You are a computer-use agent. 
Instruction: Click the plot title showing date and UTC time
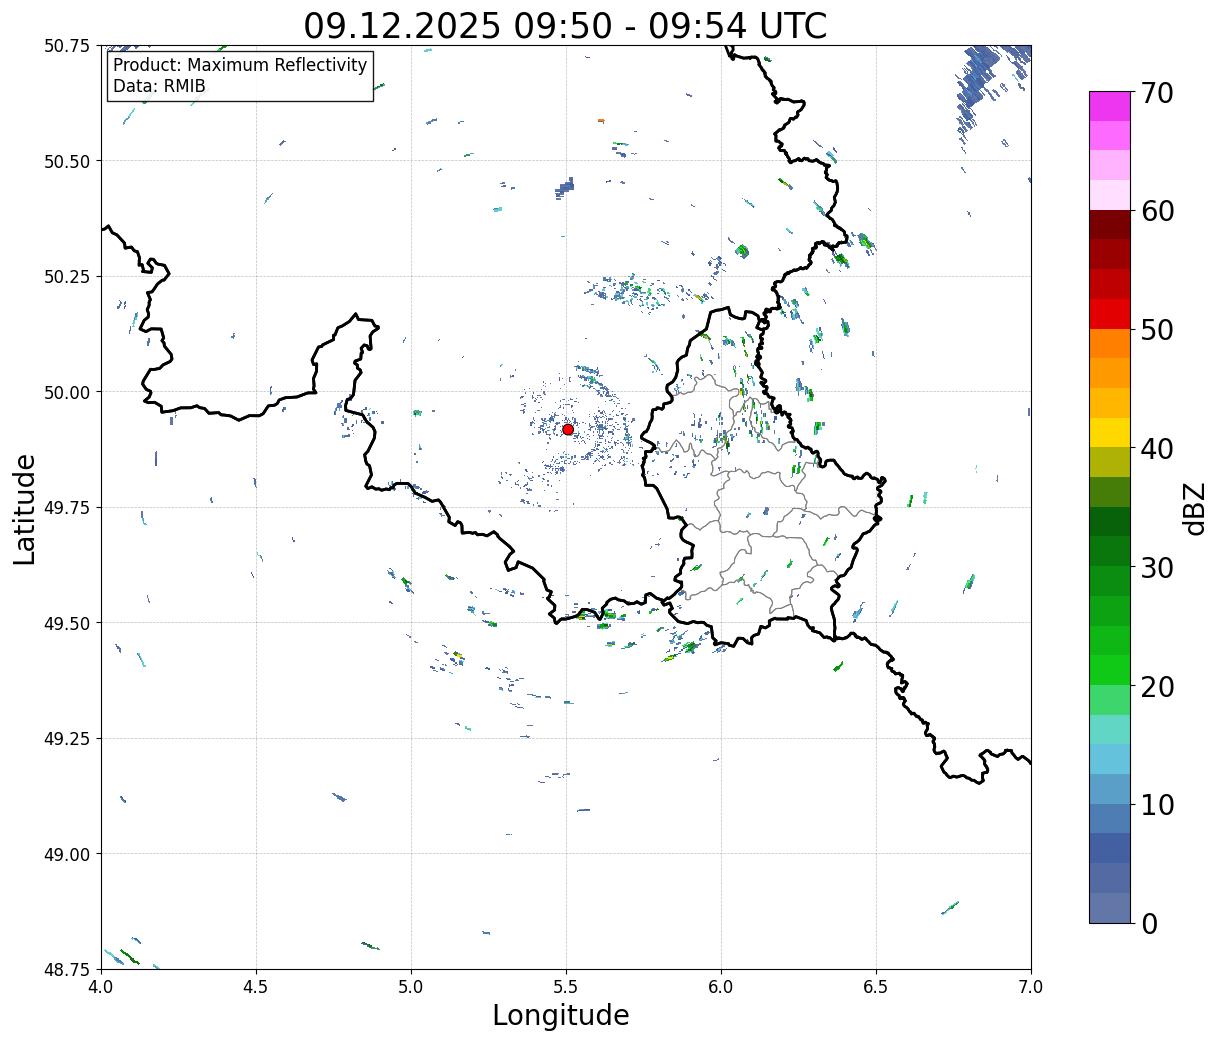(x=565, y=25)
